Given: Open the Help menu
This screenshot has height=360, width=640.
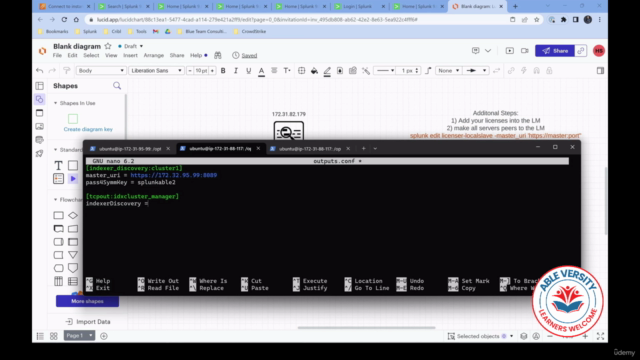Looking at the screenshot, I should click(196, 55).
